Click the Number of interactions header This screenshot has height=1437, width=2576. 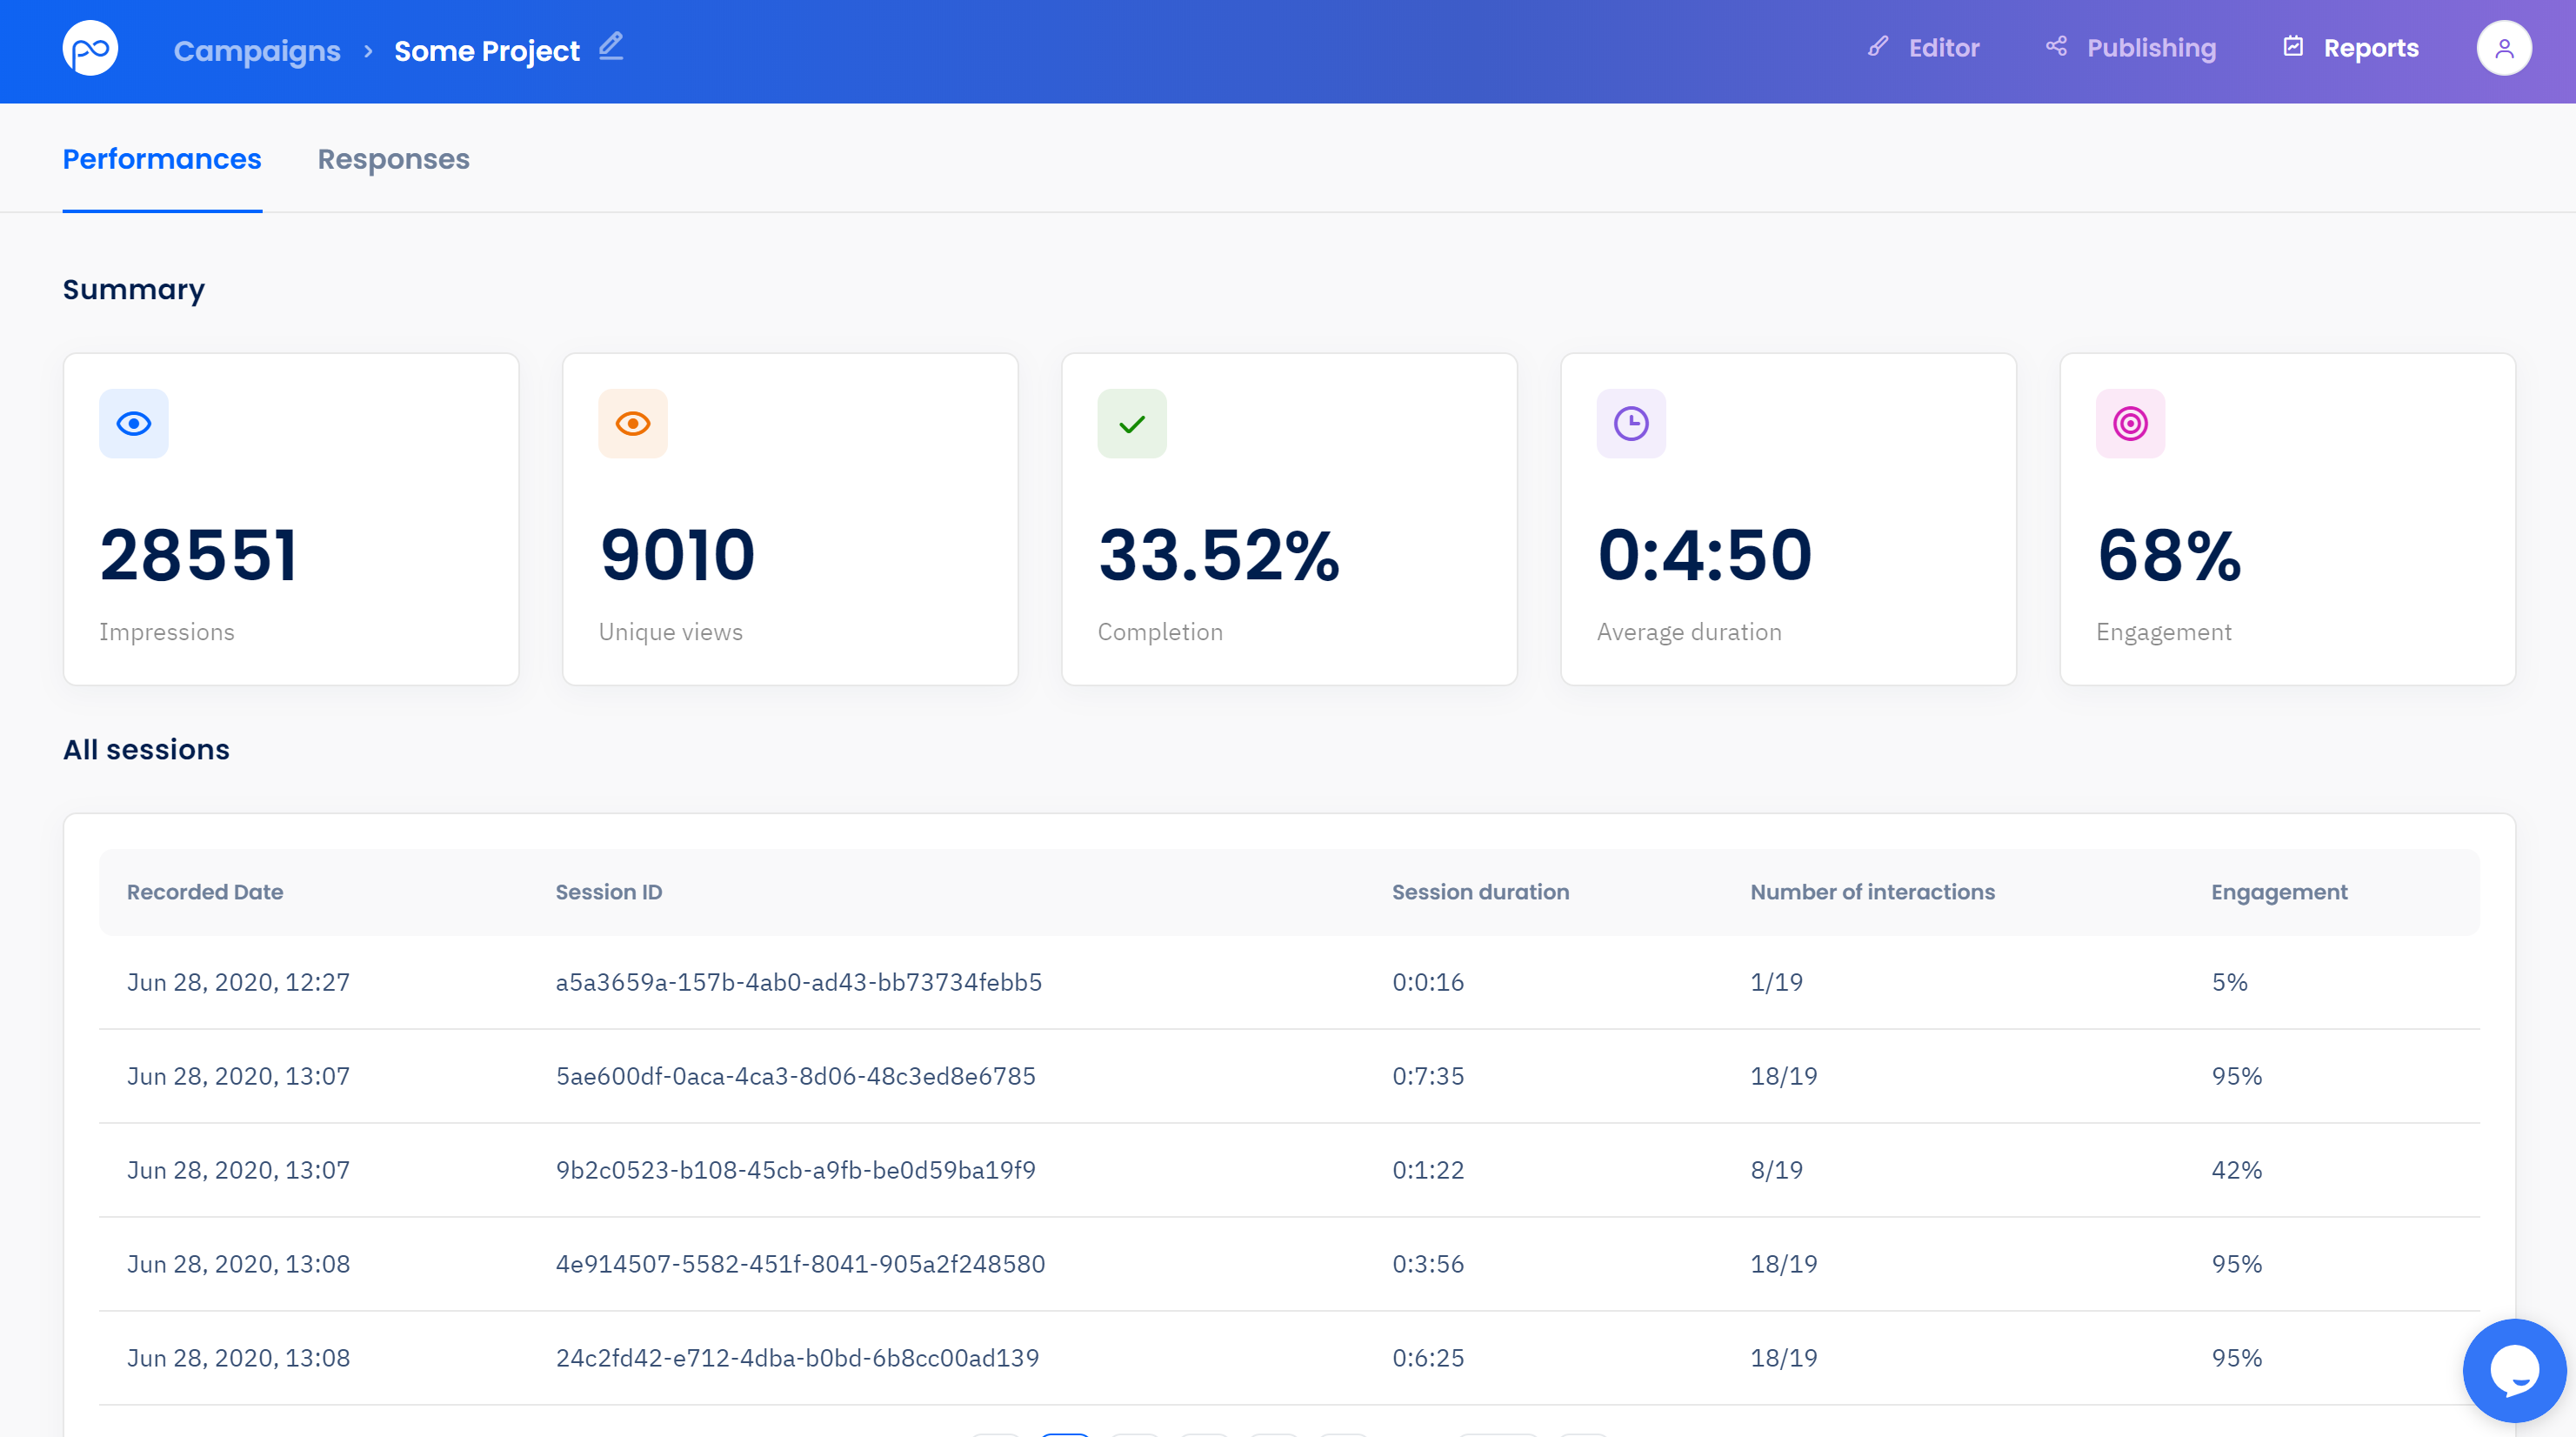click(1872, 892)
